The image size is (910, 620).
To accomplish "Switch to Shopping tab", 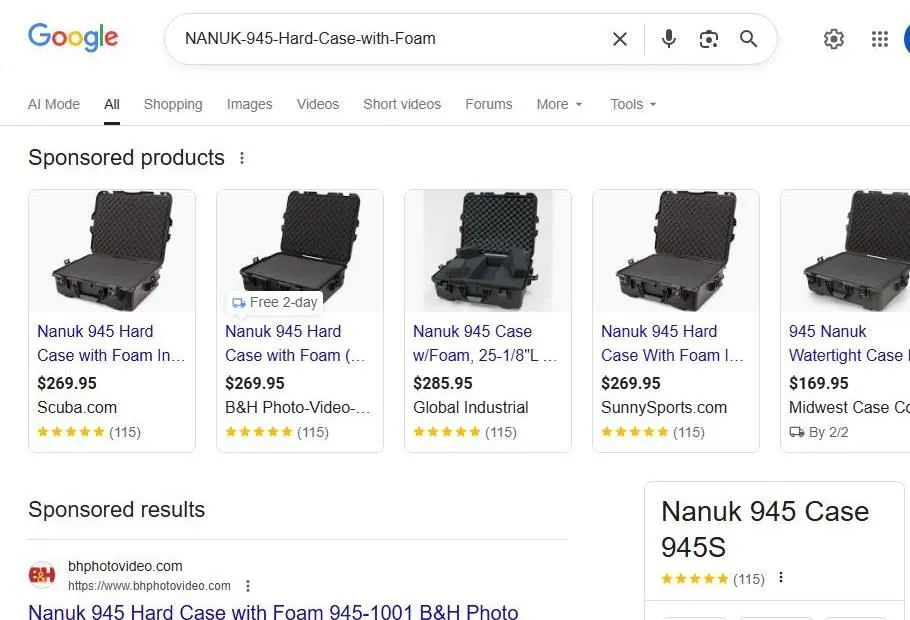I will click(x=173, y=104).
